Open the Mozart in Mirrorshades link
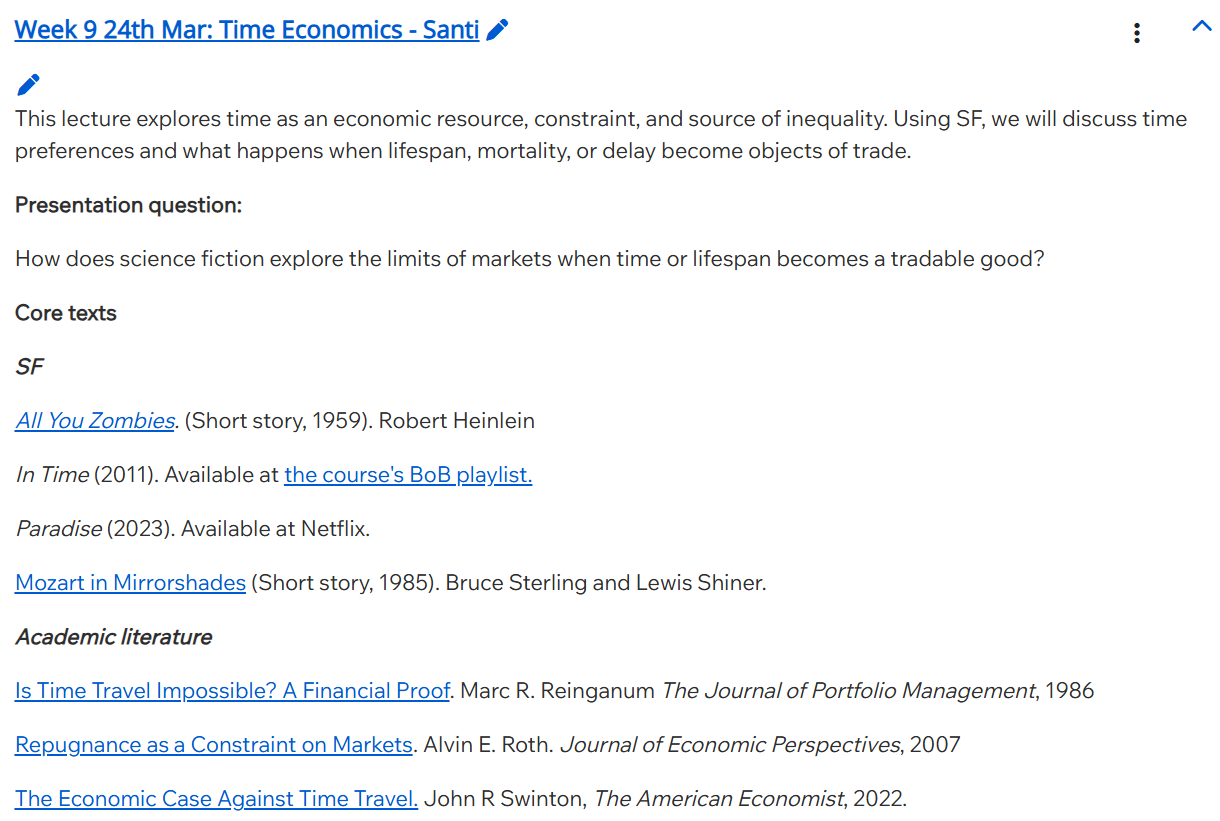This screenshot has height=821, width=1220. tap(130, 583)
